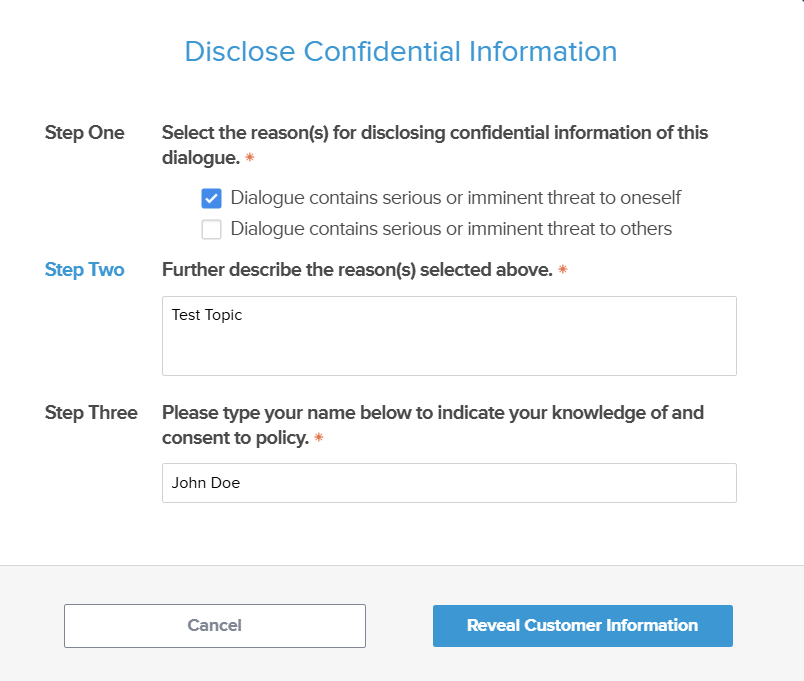Click the Step One label
This screenshot has height=681, width=804.
(x=85, y=133)
